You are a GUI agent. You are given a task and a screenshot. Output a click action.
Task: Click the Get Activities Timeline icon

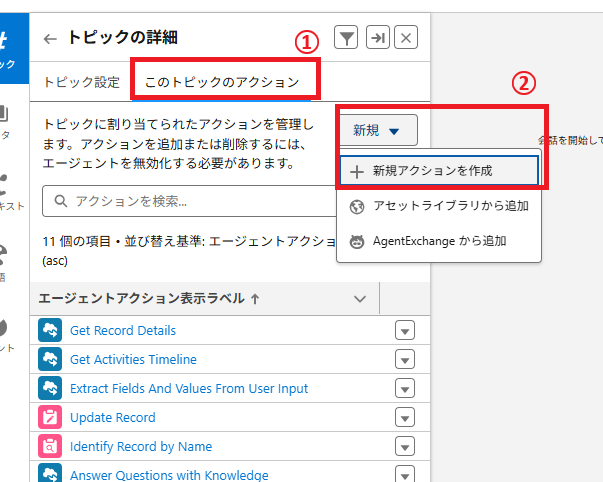(x=50, y=360)
